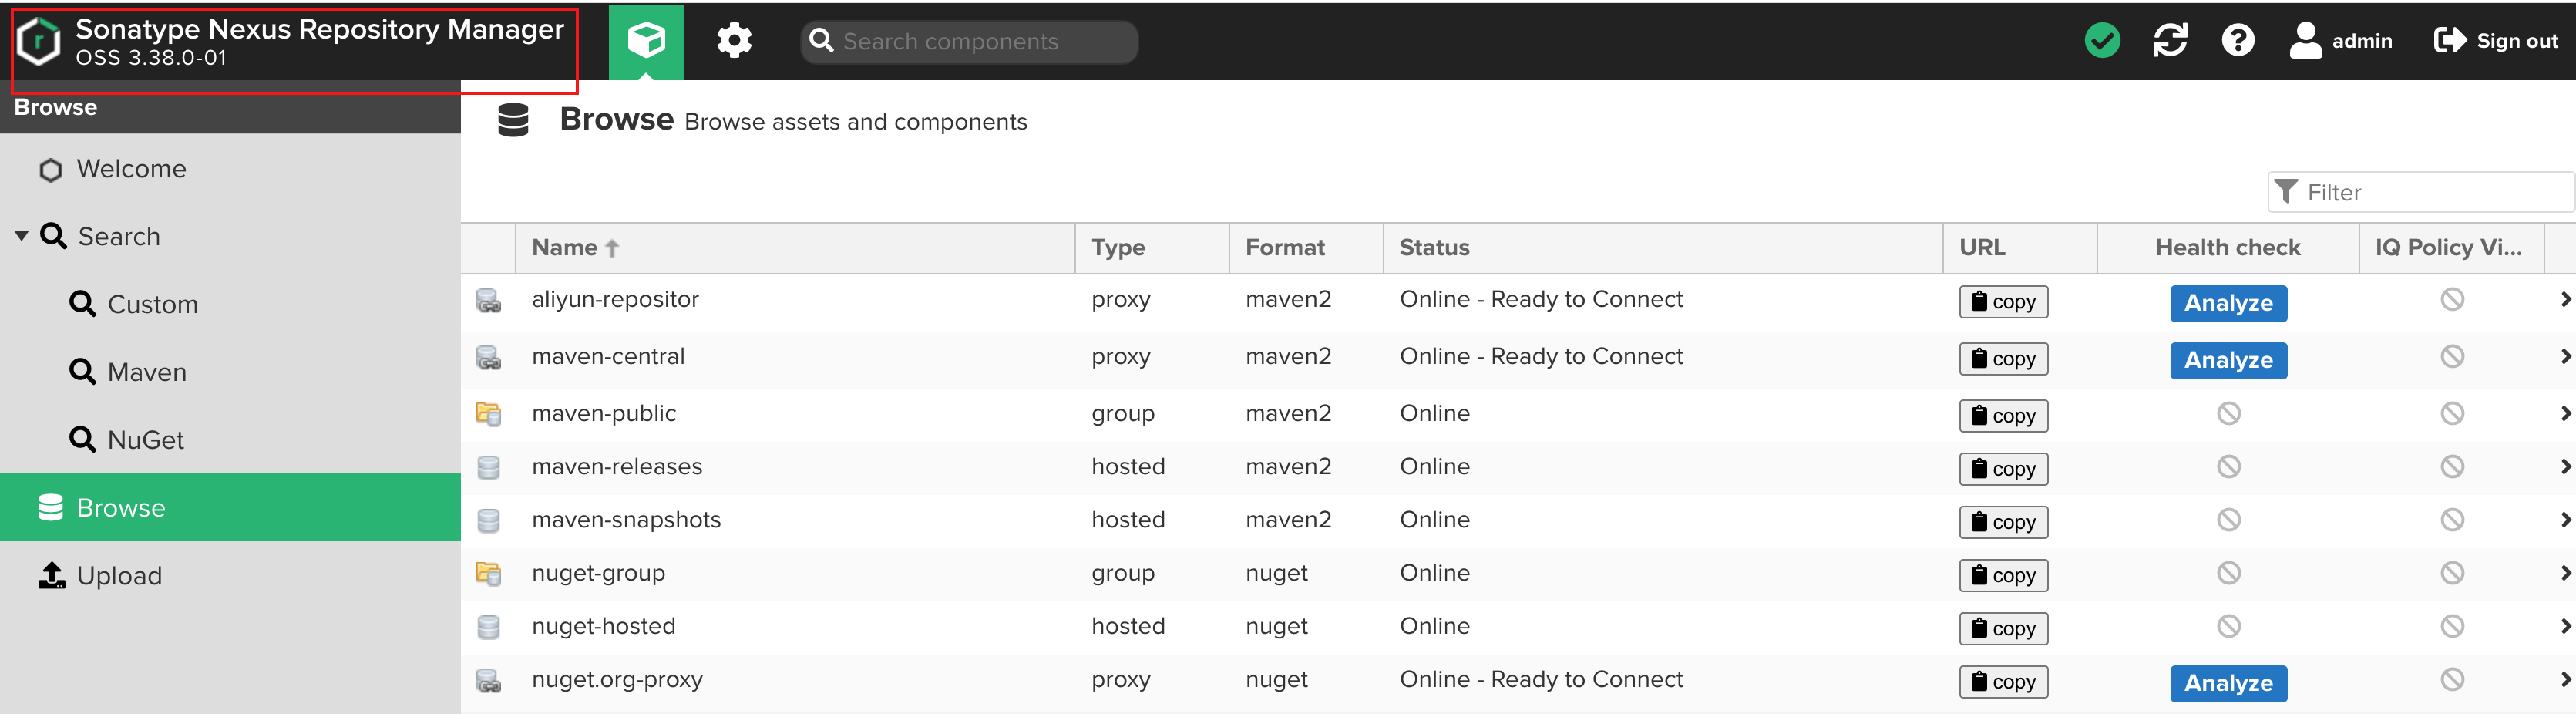Open the NuGet search section
Image resolution: width=2576 pixels, height=714 pixels.
pyautogui.click(x=145, y=439)
